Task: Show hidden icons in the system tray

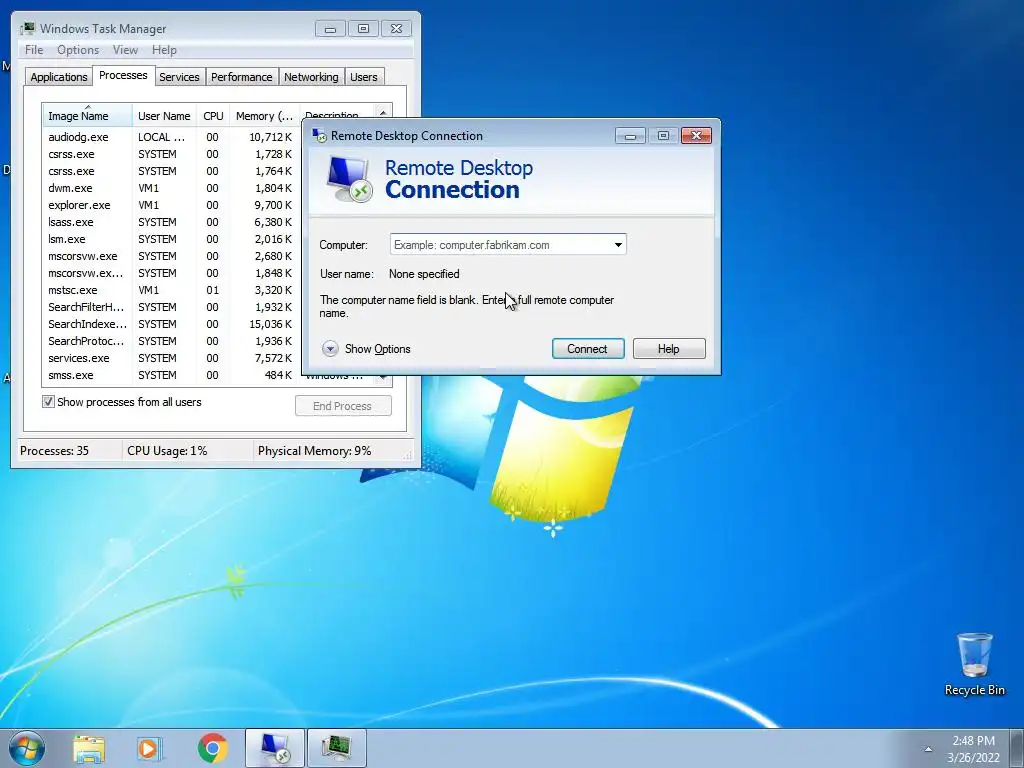Action: (x=928, y=749)
